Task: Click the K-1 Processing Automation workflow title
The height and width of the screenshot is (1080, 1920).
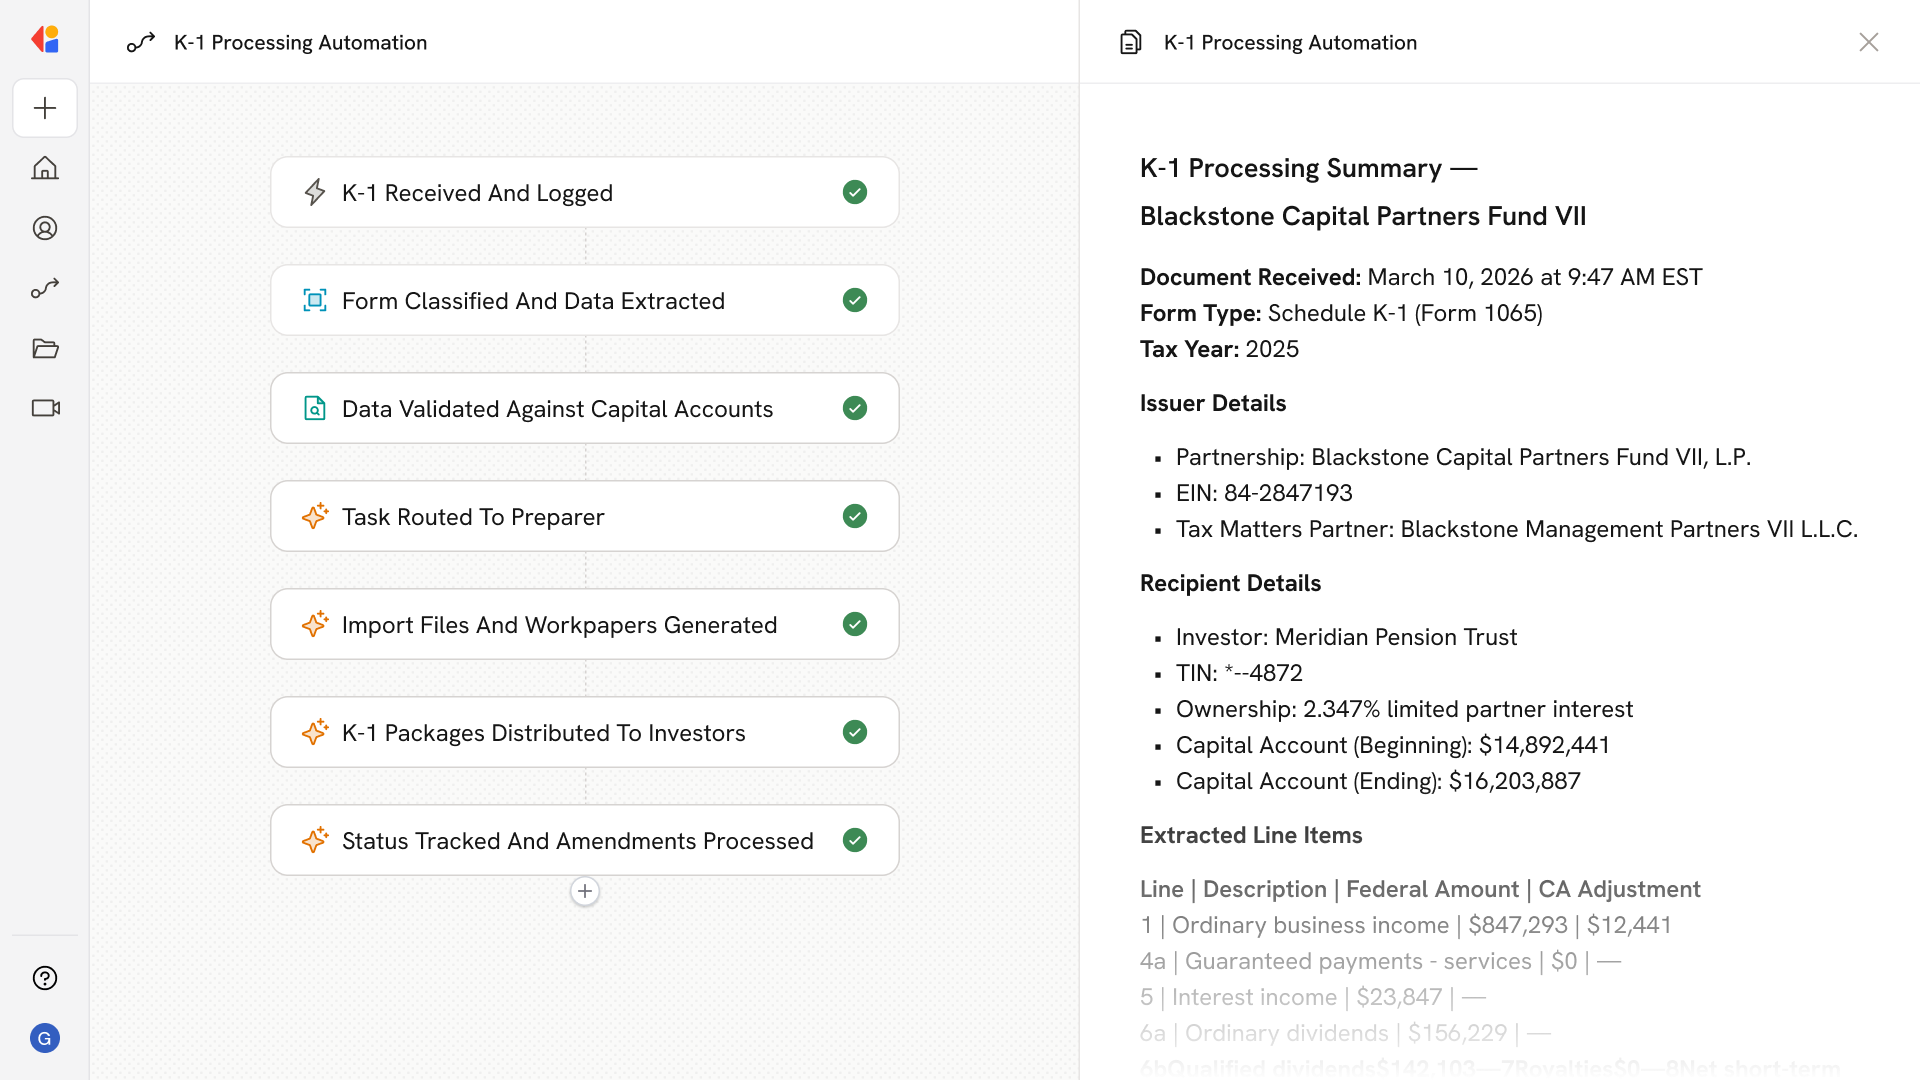Action: 300,42
